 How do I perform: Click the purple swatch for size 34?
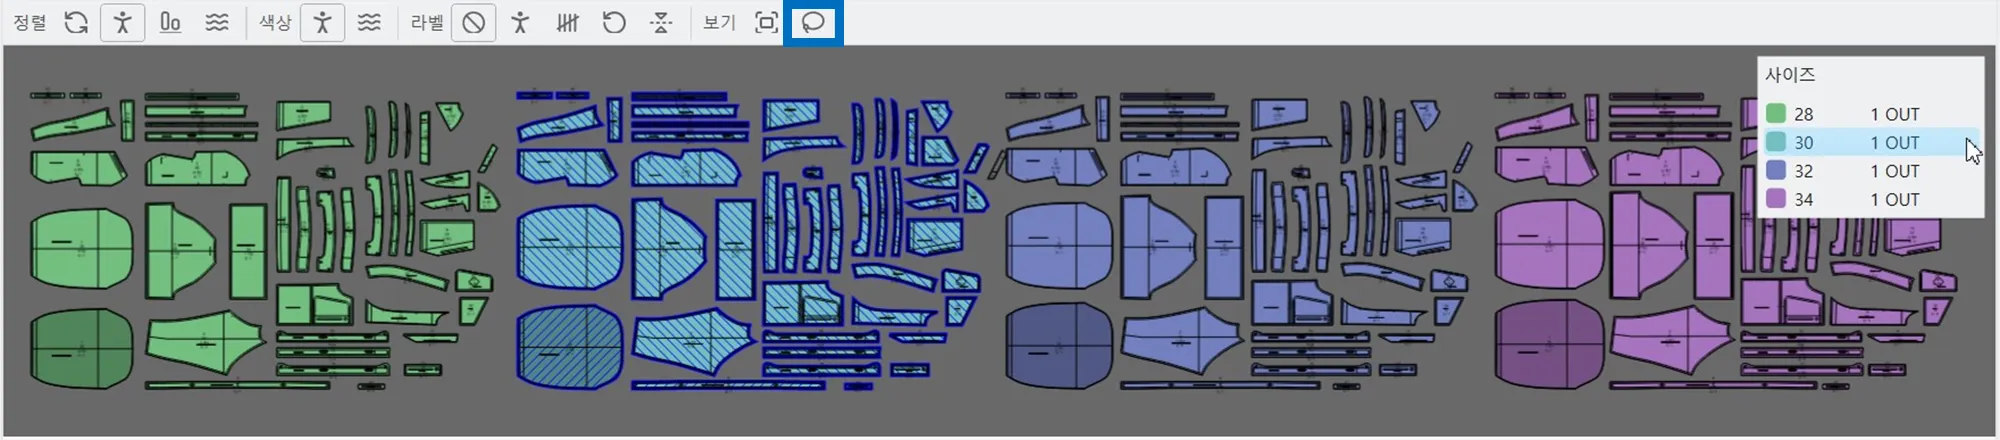pyautogui.click(x=1776, y=199)
